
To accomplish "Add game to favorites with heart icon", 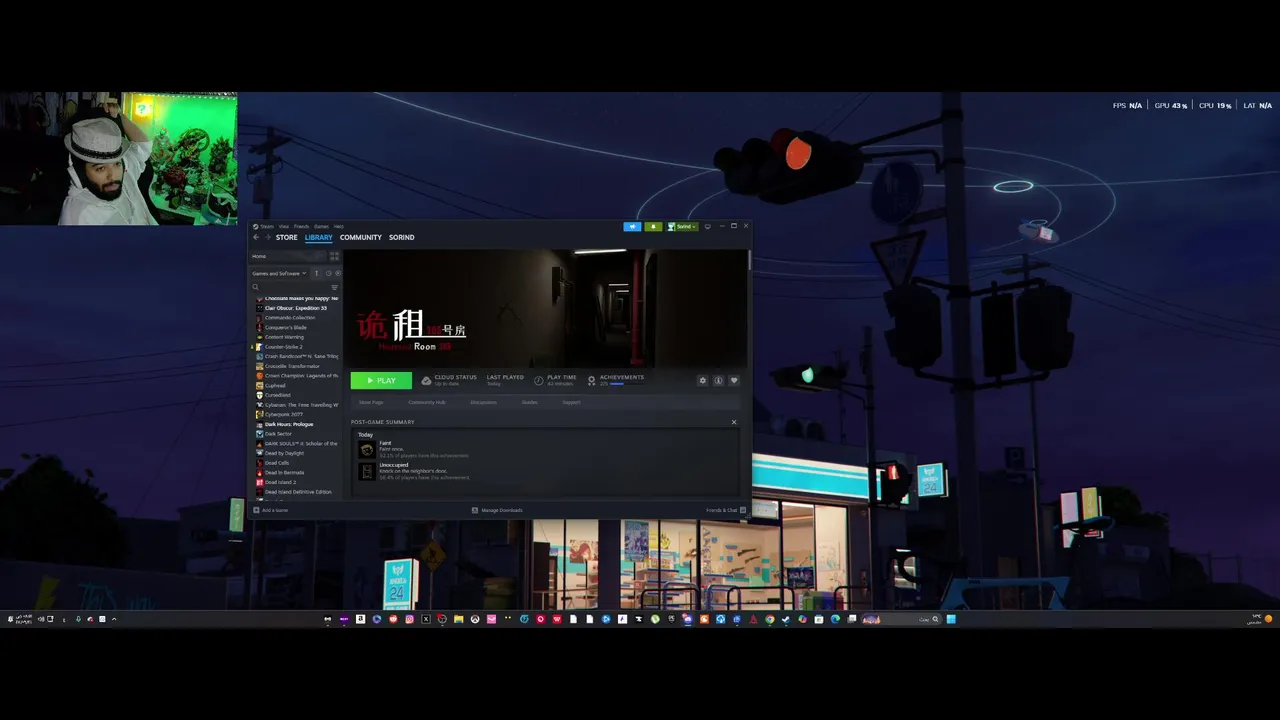I will pos(734,381).
